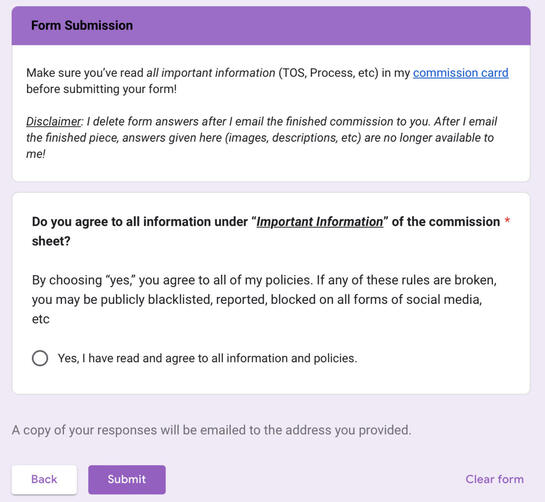Click the italic "all important information" phrase
This screenshot has height=502, width=545.
(211, 73)
